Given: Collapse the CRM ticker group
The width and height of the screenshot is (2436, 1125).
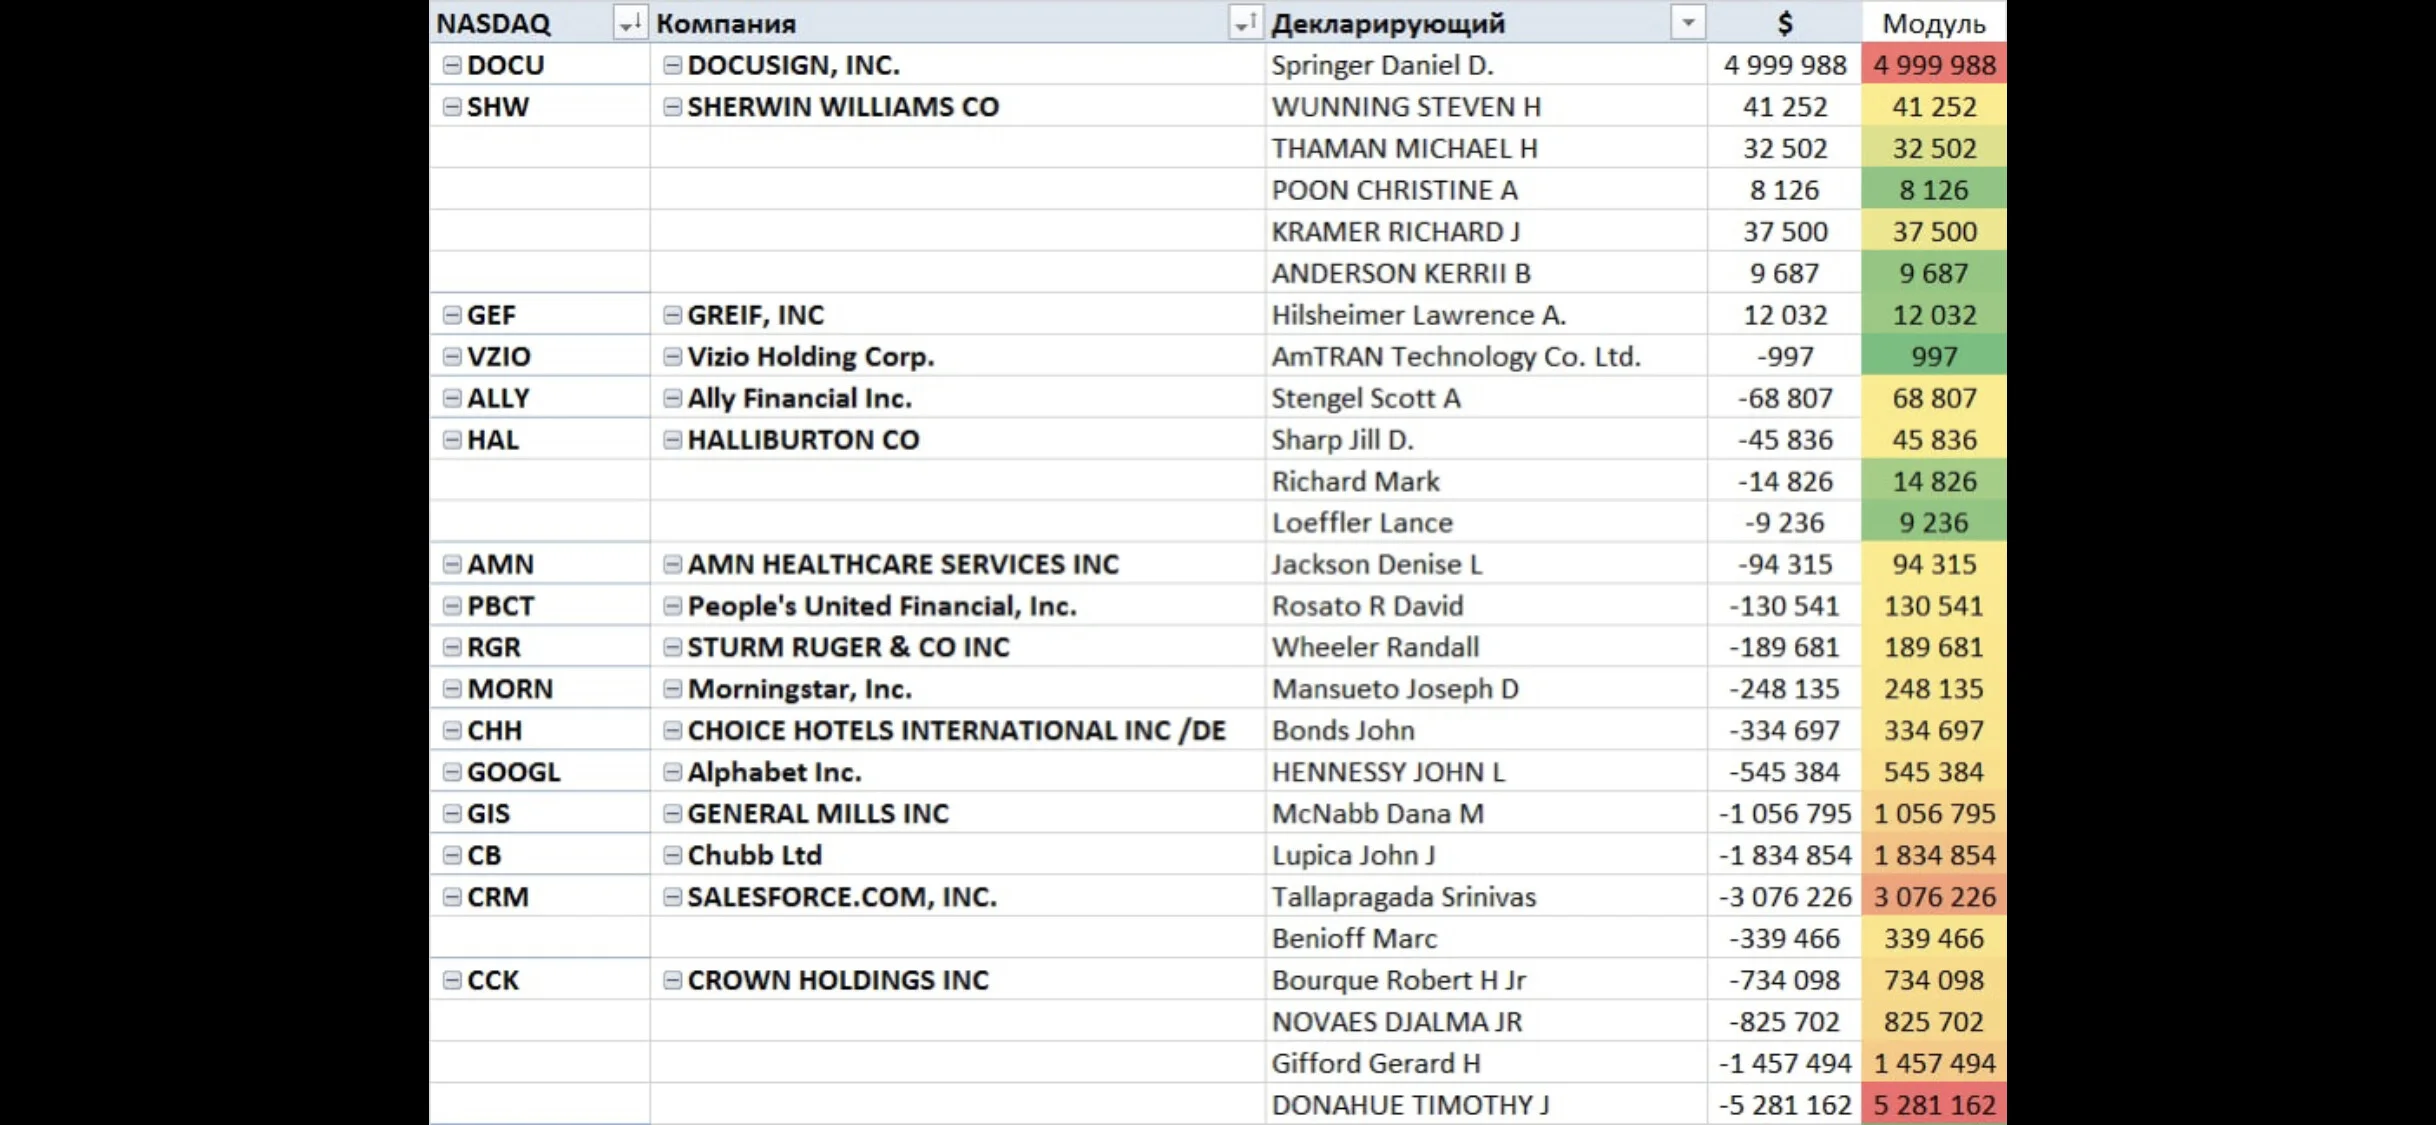Looking at the screenshot, I should 452,897.
